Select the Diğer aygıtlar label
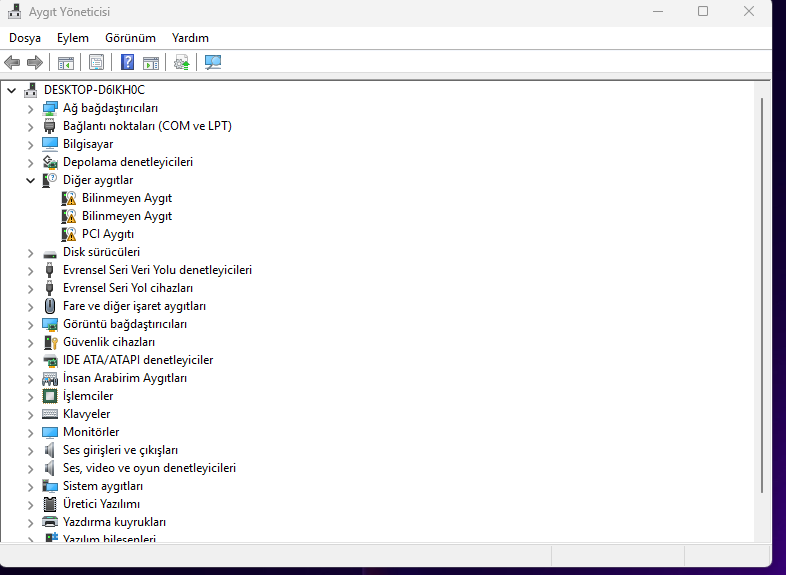This screenshot has width=786, height=575. (98, 180)
